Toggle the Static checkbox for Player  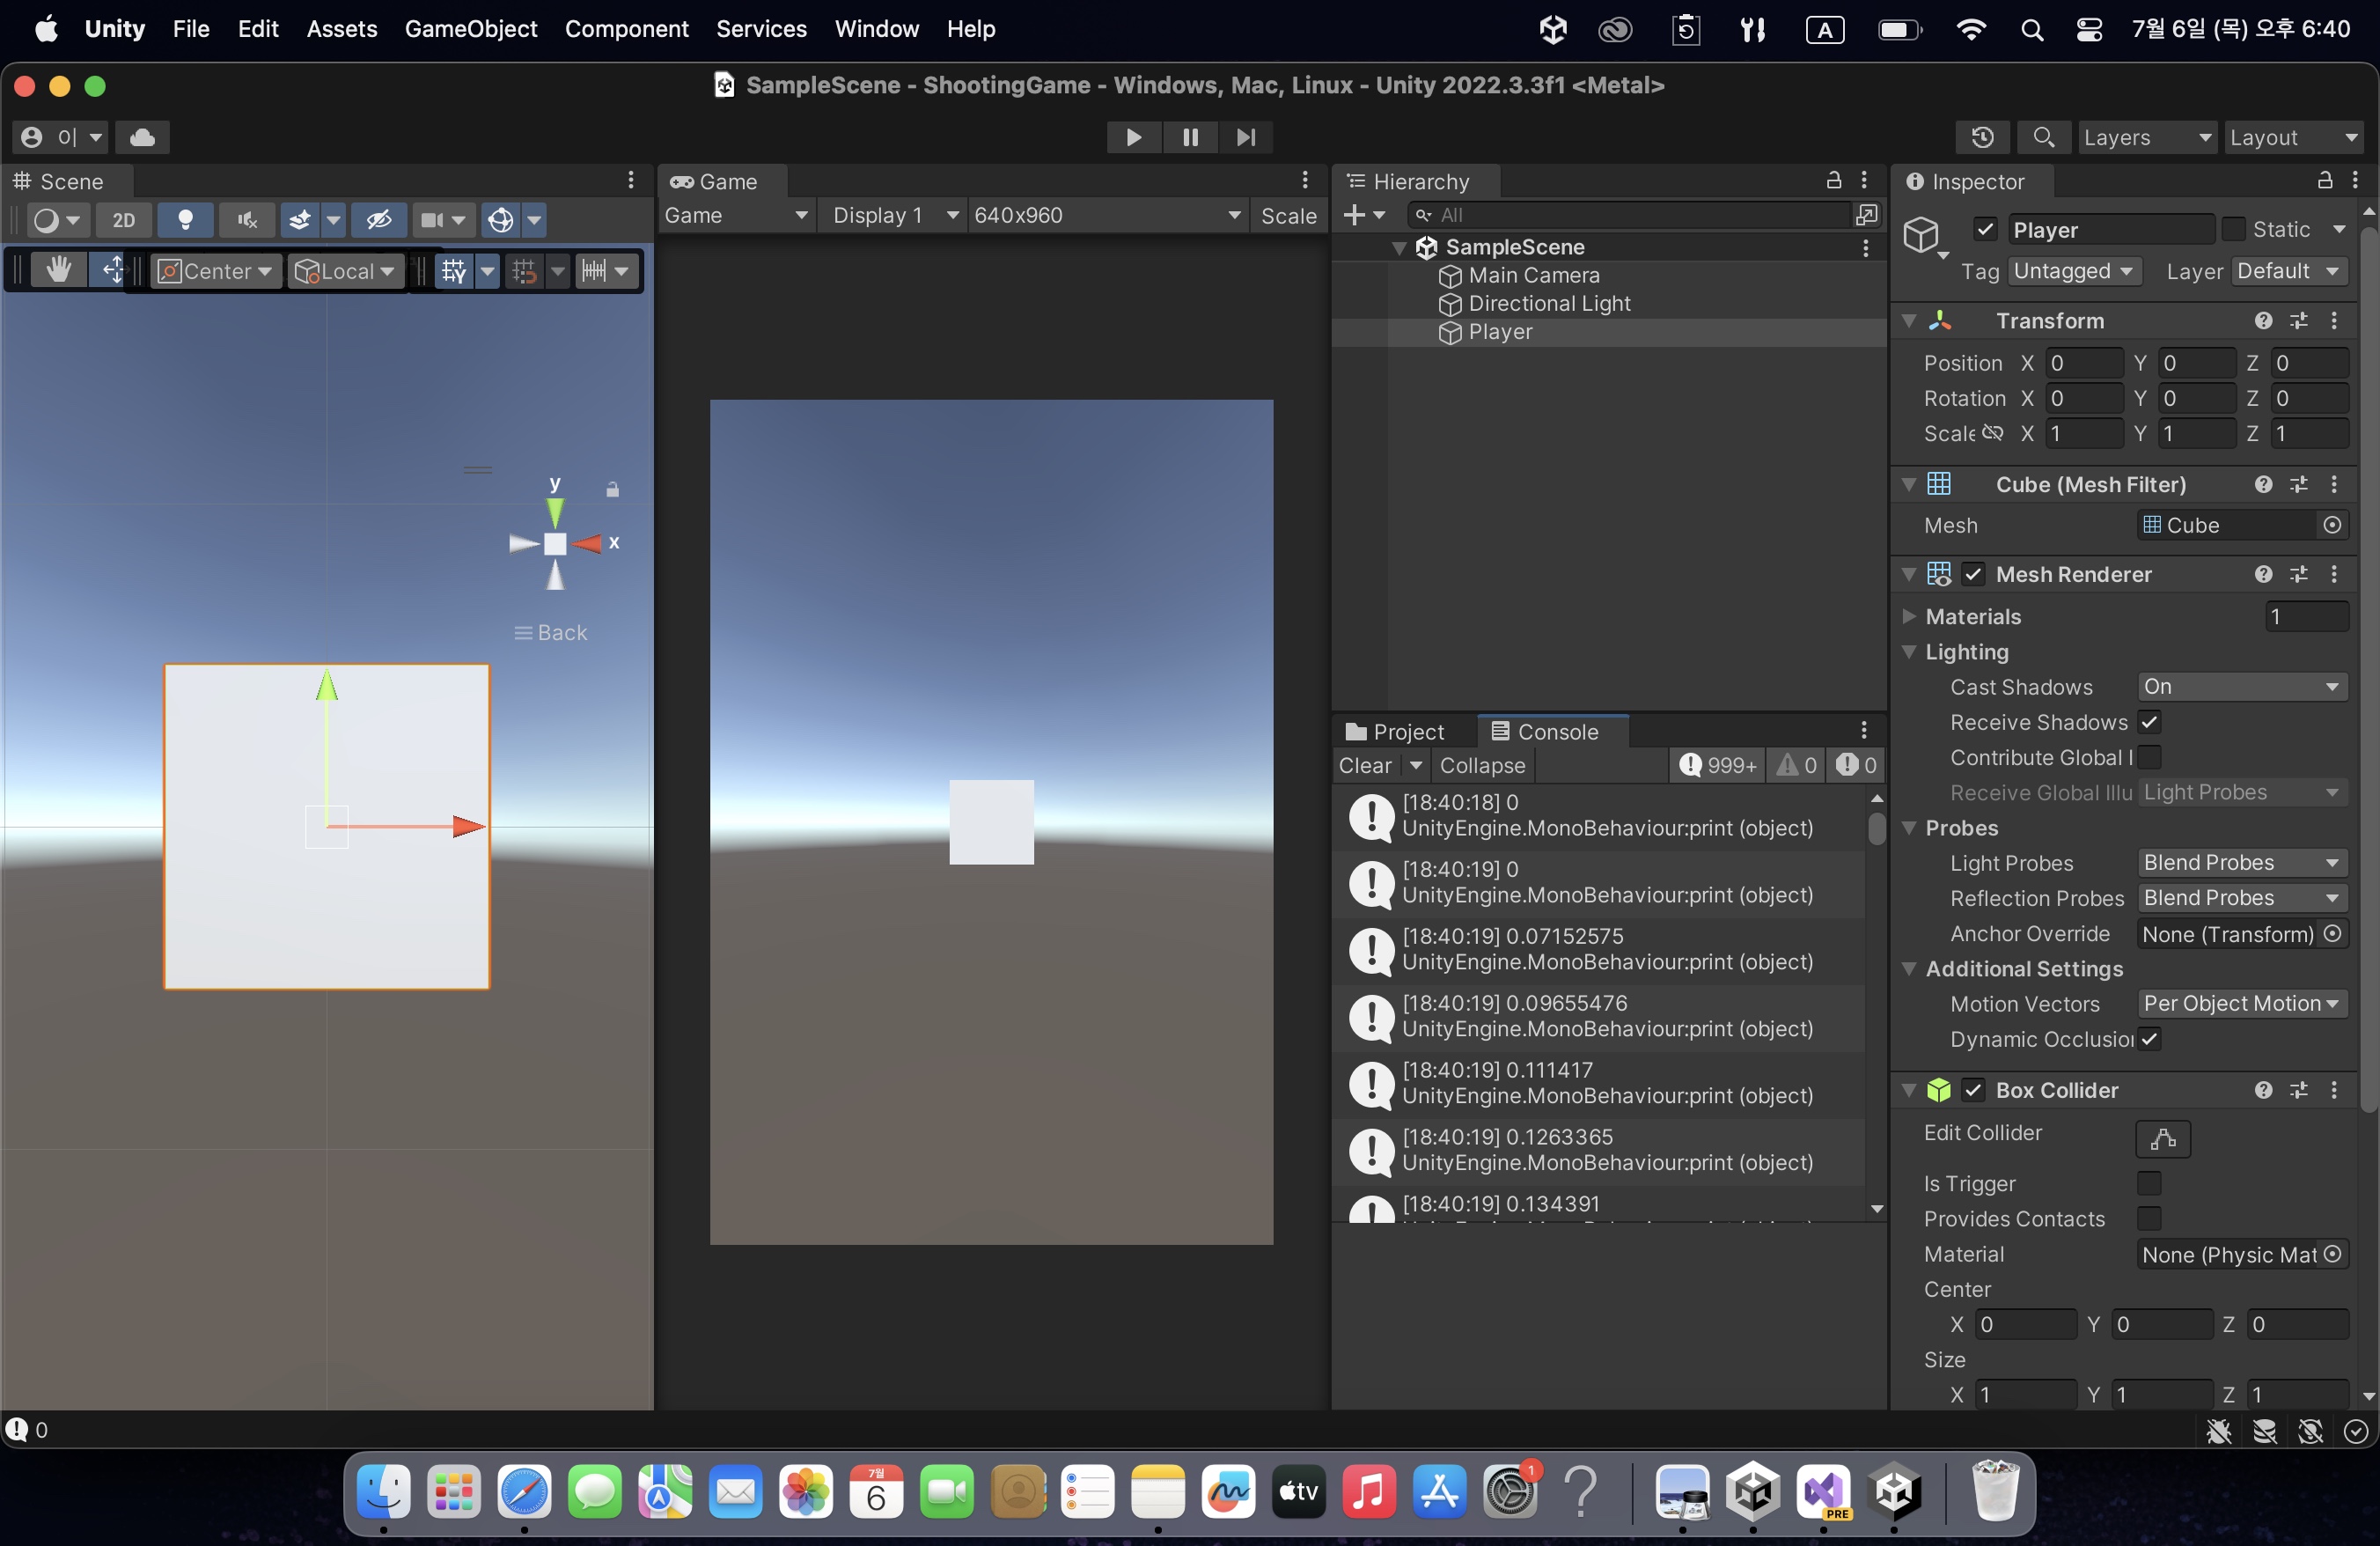(x=2233, y=230)
